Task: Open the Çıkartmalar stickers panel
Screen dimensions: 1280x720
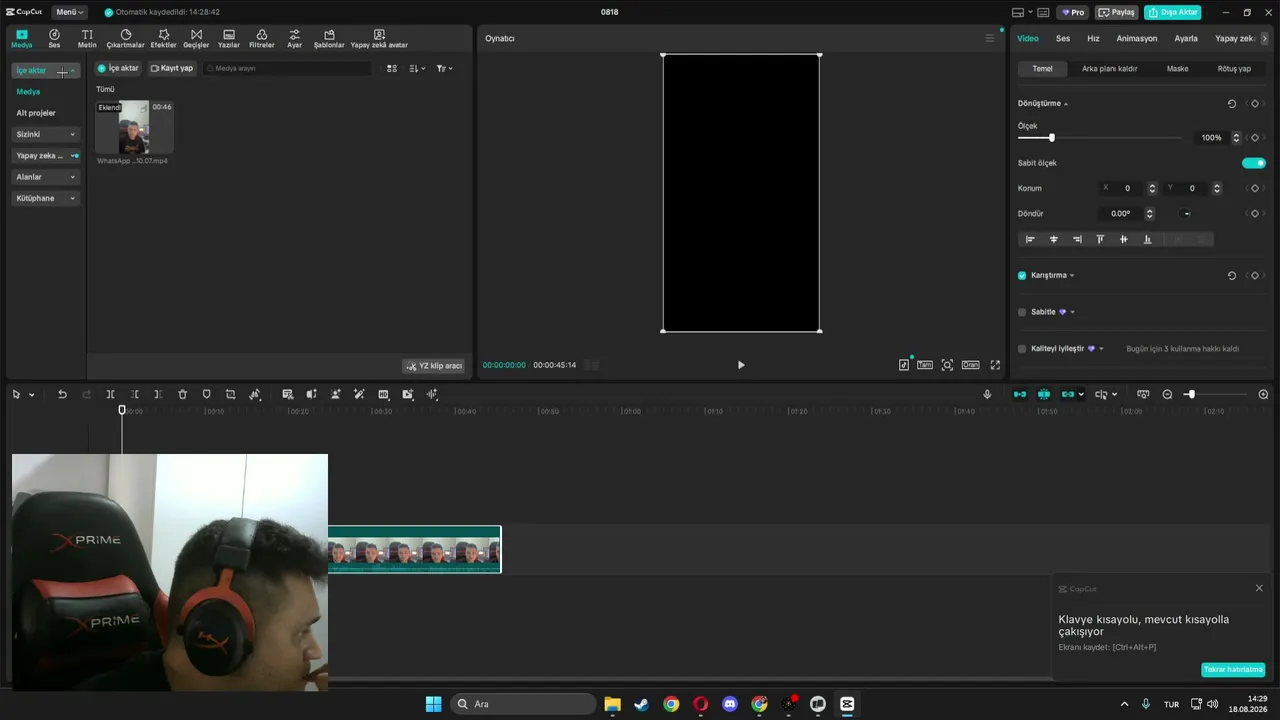Action: click(x=125, y=39)
